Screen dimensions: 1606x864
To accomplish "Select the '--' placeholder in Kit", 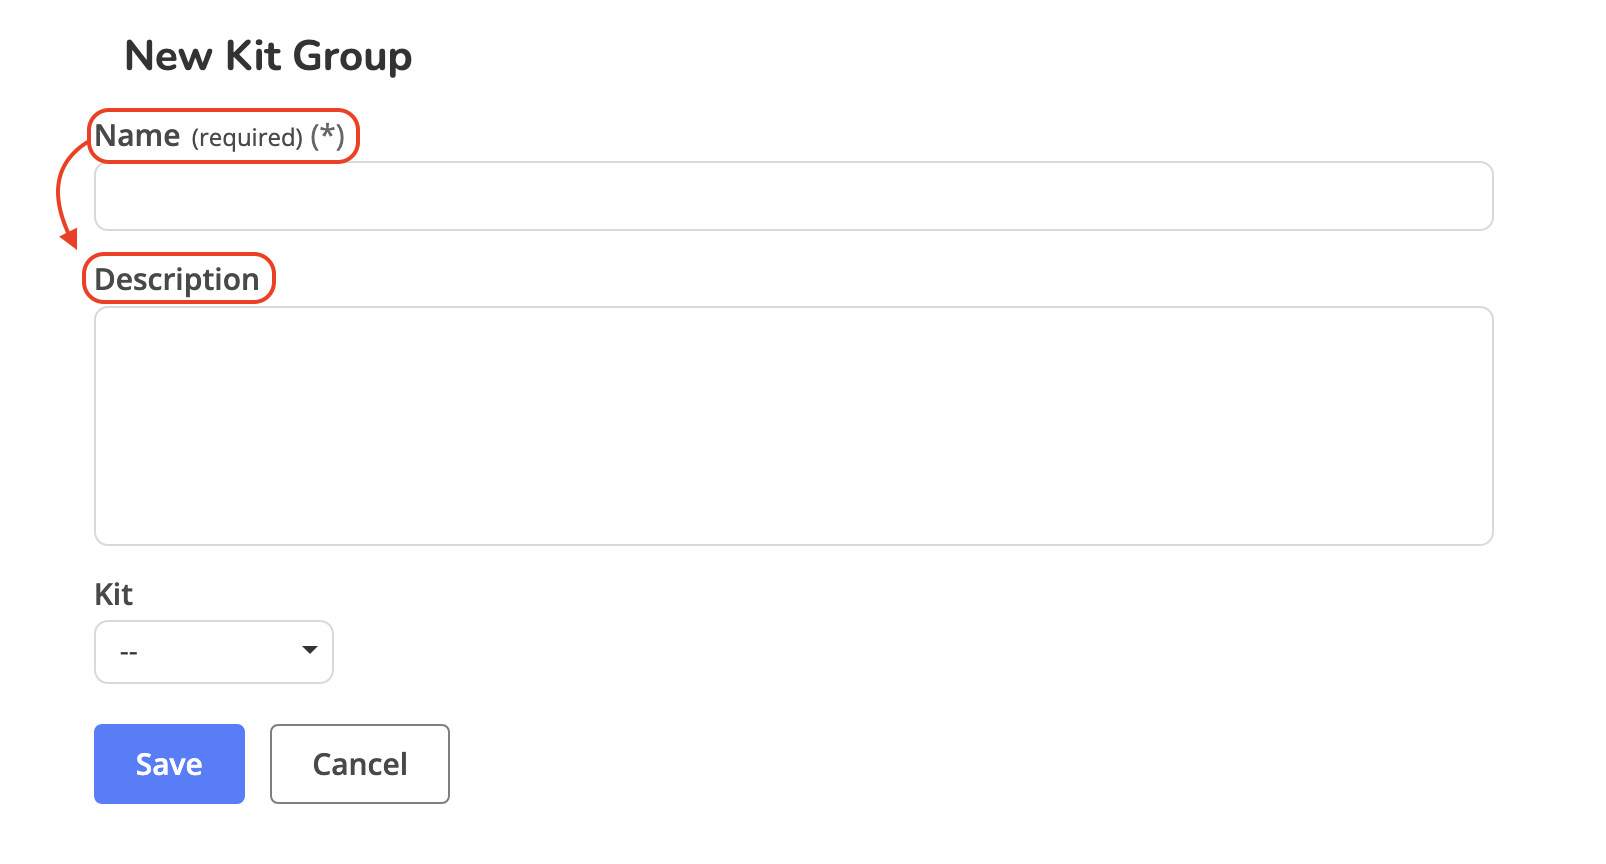I will point(129,653).
